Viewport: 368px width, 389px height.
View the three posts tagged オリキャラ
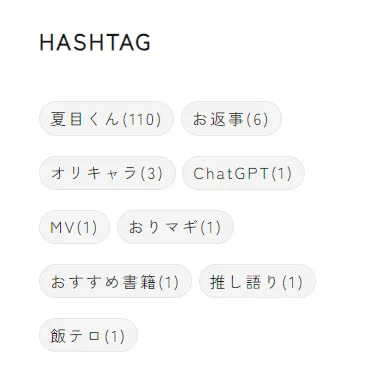(107, 173)
